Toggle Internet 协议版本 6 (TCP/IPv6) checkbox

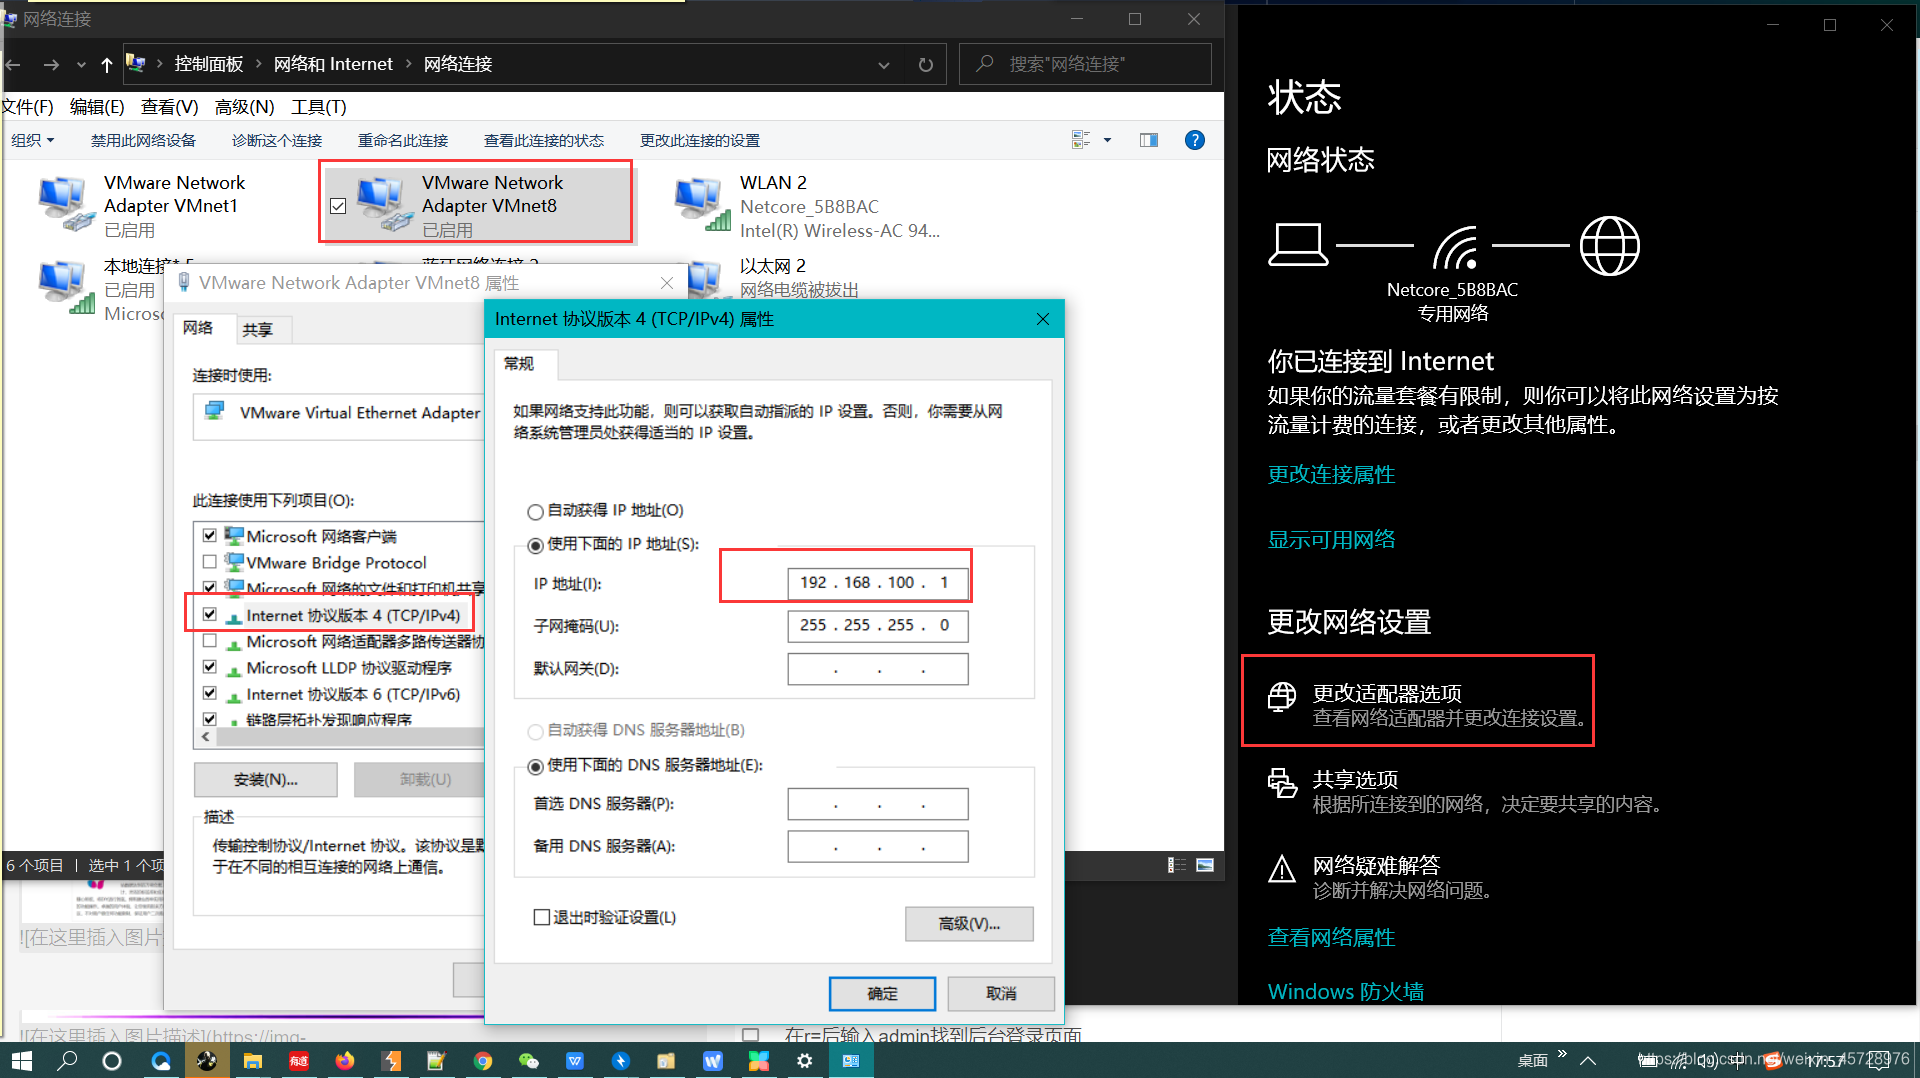[210, 693]
